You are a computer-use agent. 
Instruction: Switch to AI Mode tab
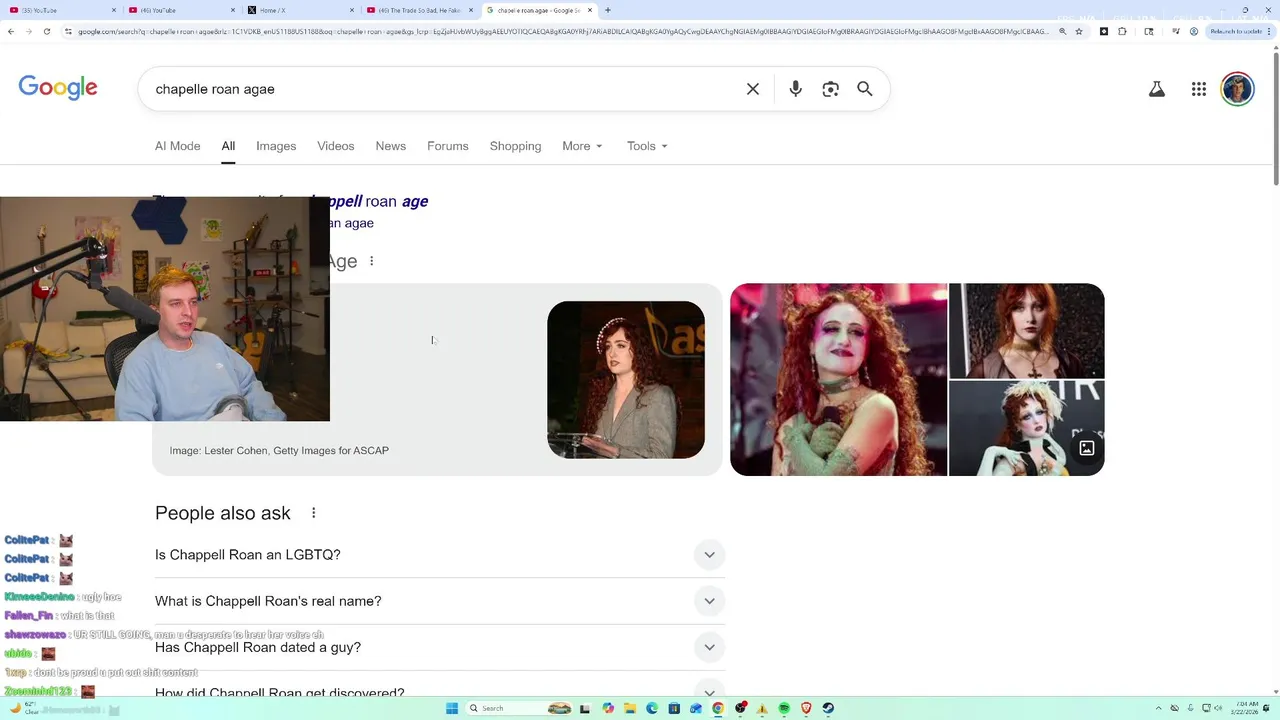point(178,146)
